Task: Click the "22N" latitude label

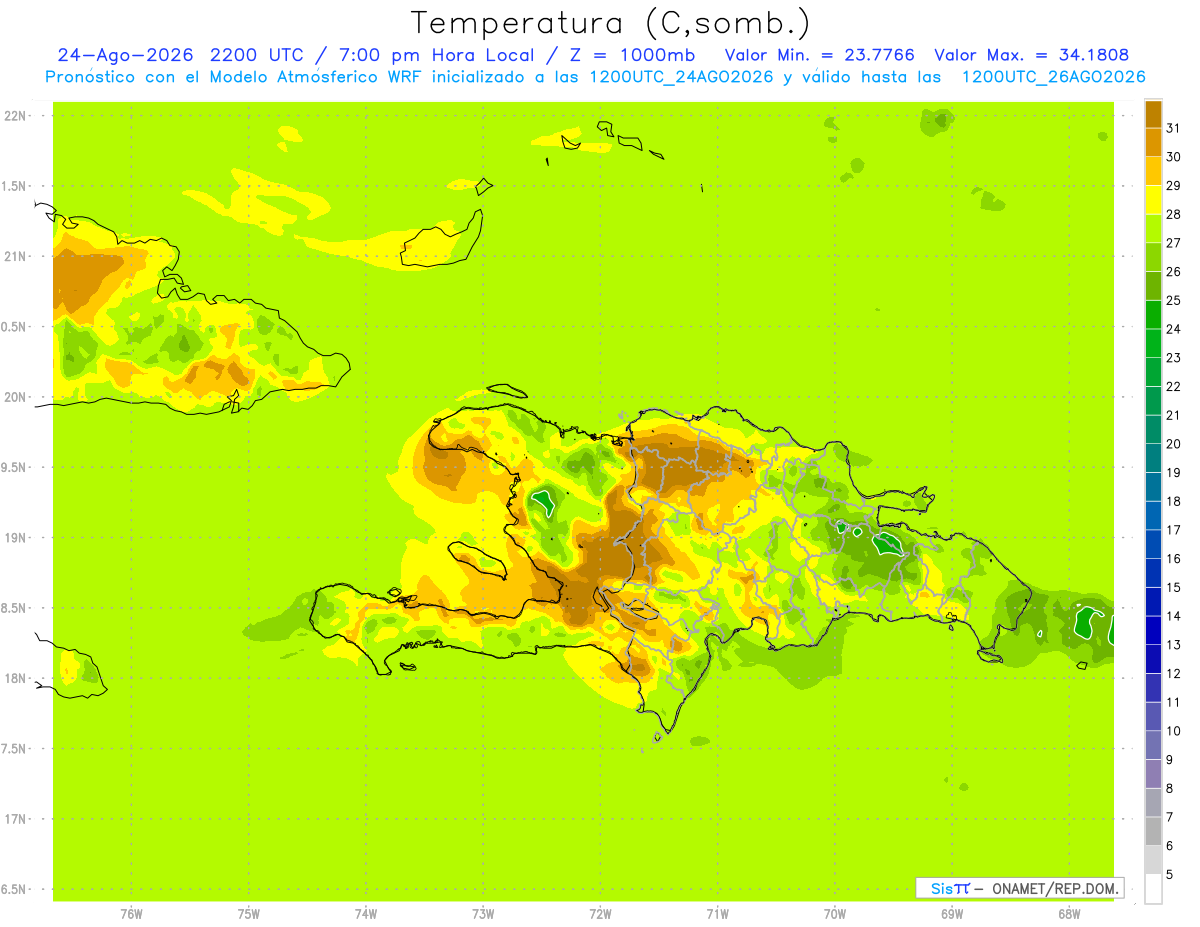Action: 16,116
